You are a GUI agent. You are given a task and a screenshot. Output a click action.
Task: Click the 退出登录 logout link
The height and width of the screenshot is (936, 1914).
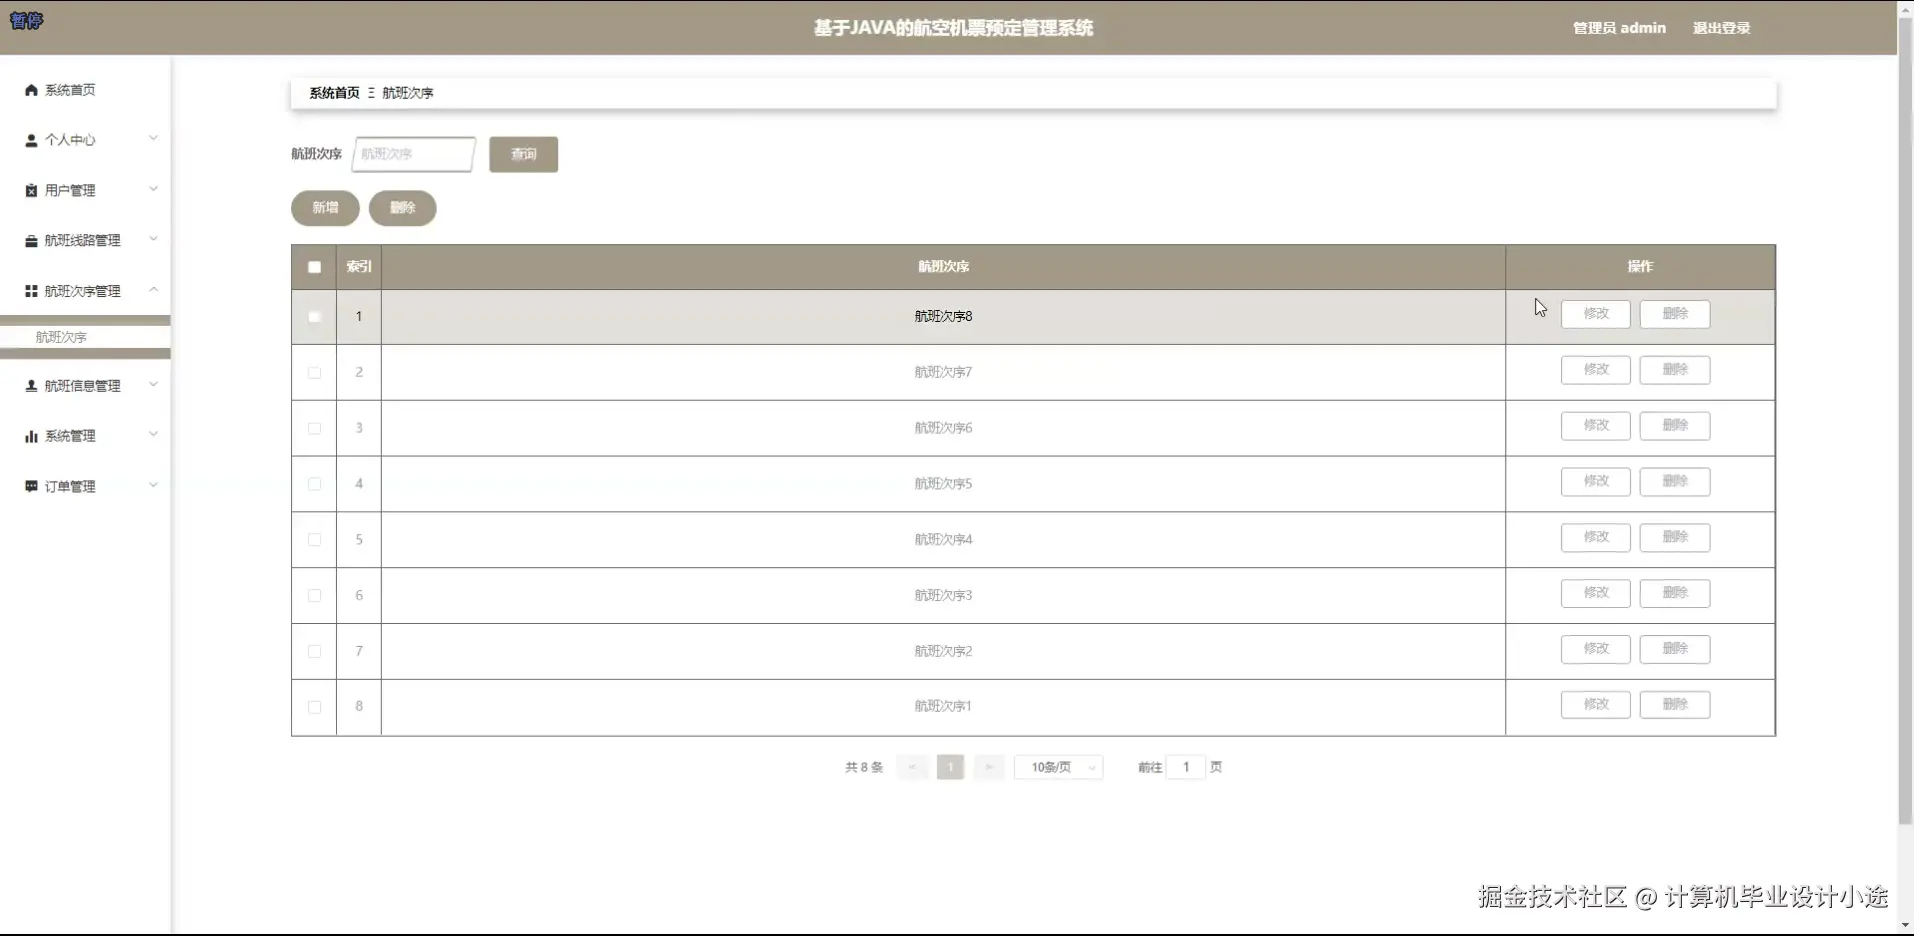click(x=1721, y=28)
